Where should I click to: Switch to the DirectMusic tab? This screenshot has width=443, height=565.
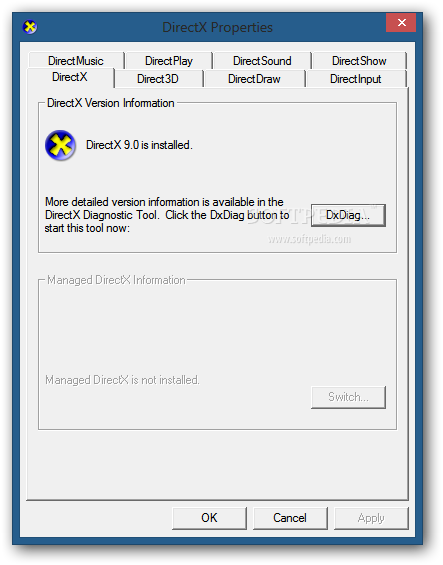tap(76, 61)
